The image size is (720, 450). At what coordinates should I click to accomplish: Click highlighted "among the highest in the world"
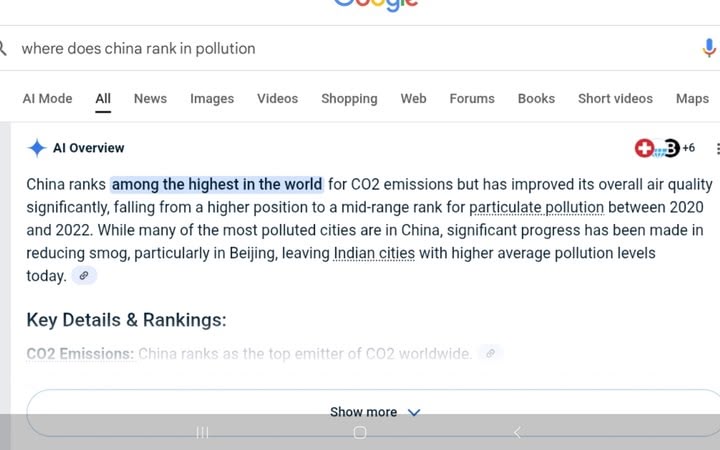pos(217,185)
